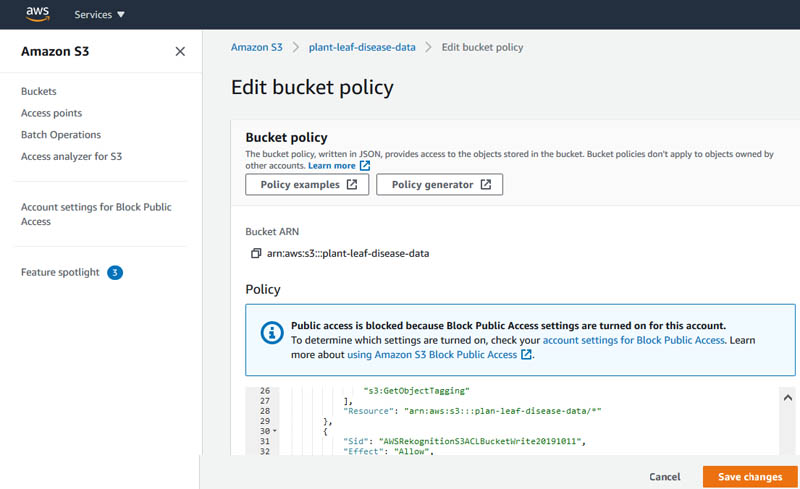Click the policy editor scroll up arrow

pyautogui.click(x=788, y=398)
